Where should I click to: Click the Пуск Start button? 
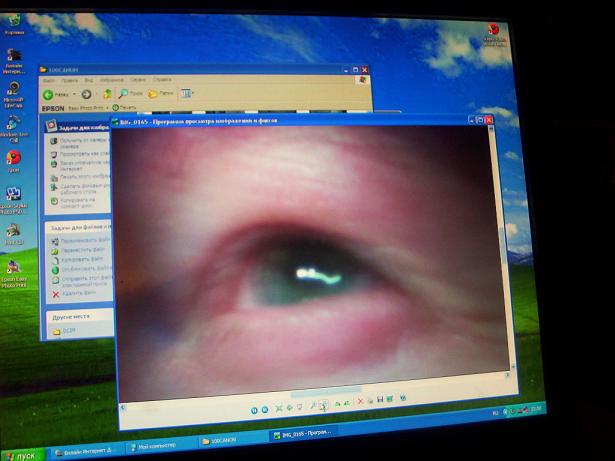[x=23, y=456]
